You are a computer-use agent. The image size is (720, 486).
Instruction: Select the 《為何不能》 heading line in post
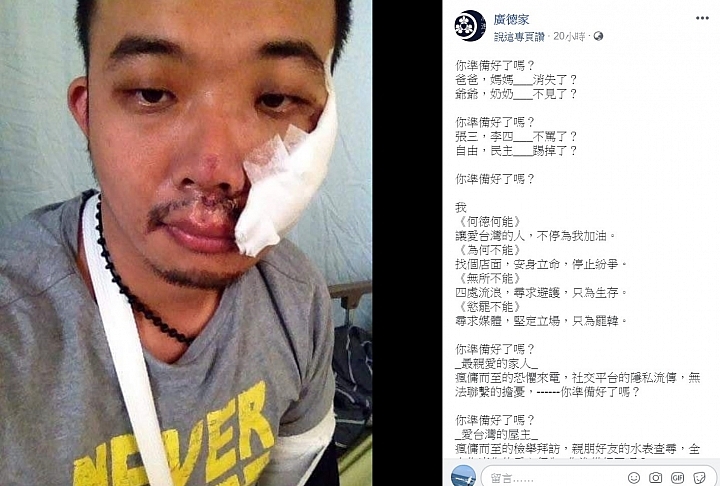tap(490, 250)
